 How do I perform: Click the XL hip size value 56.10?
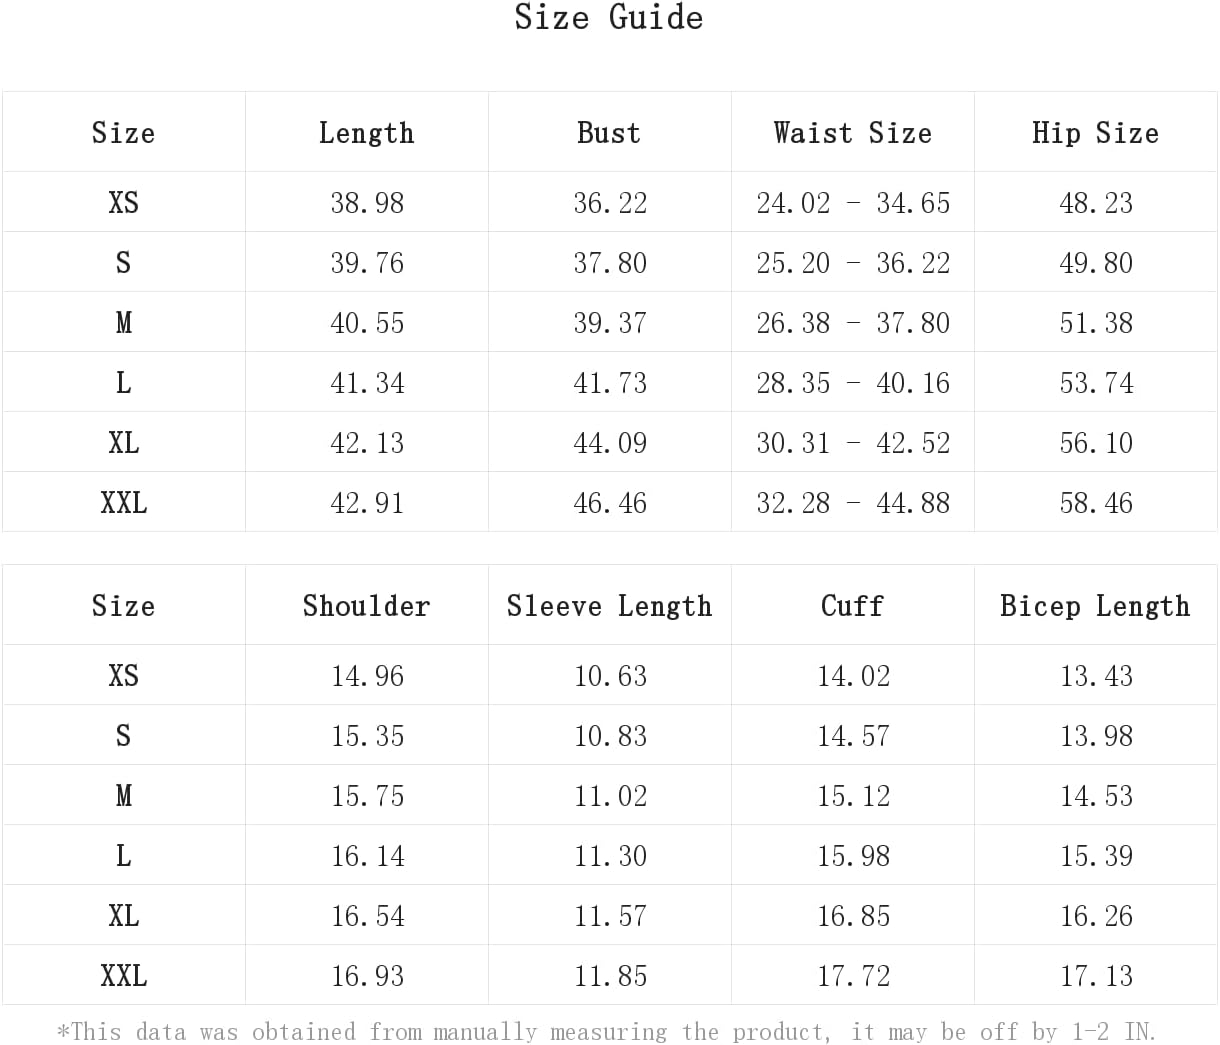1096,442
